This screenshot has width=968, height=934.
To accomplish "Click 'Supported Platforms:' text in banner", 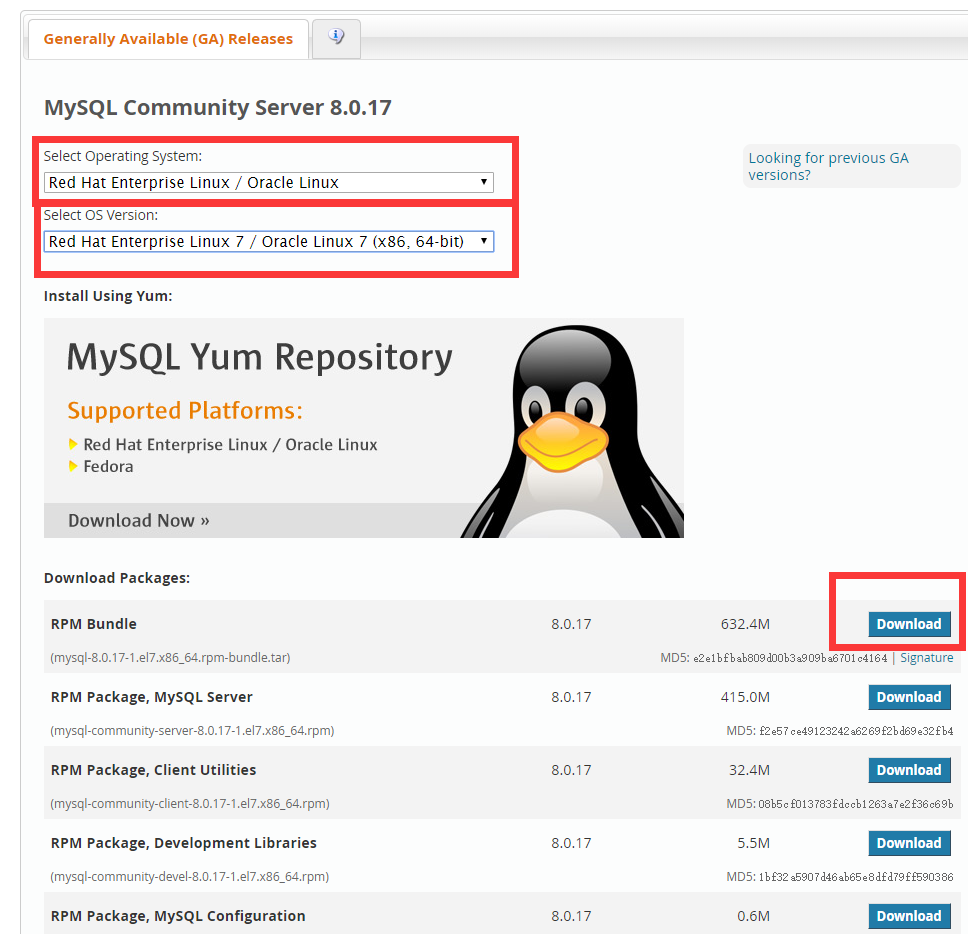I will (185, 411).
